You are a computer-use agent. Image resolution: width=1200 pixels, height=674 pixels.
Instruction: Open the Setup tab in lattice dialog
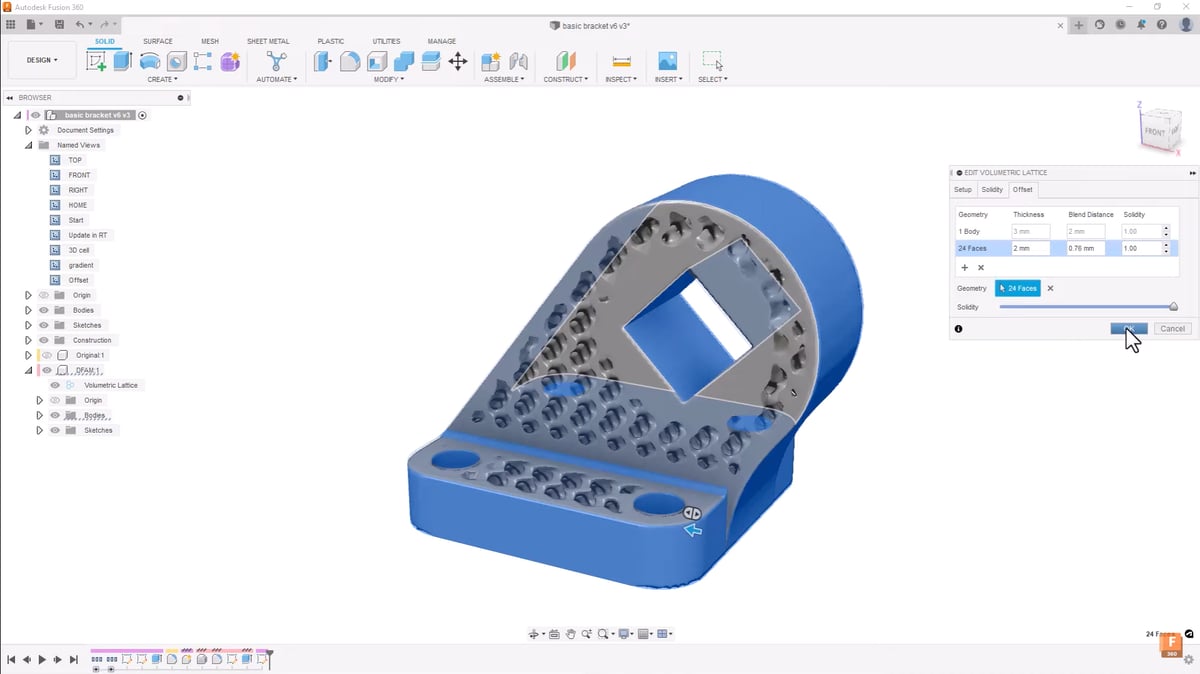(962, 189)
